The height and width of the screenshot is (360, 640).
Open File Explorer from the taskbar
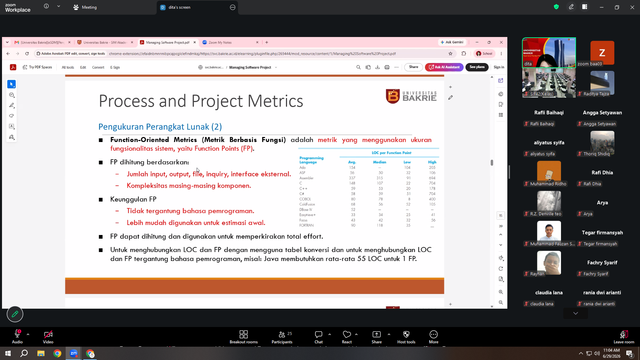pos(41,353)
